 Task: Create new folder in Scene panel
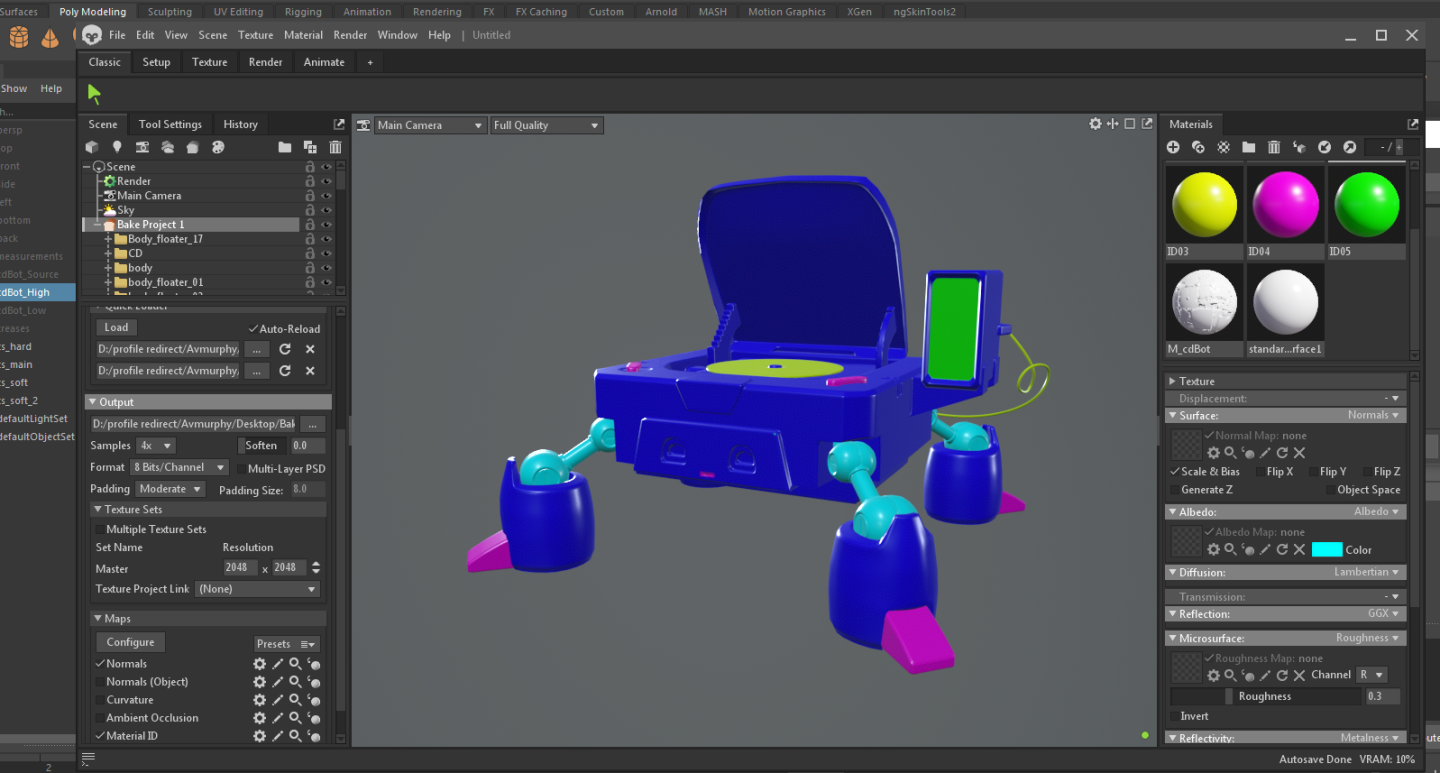(x=285, y=147)
